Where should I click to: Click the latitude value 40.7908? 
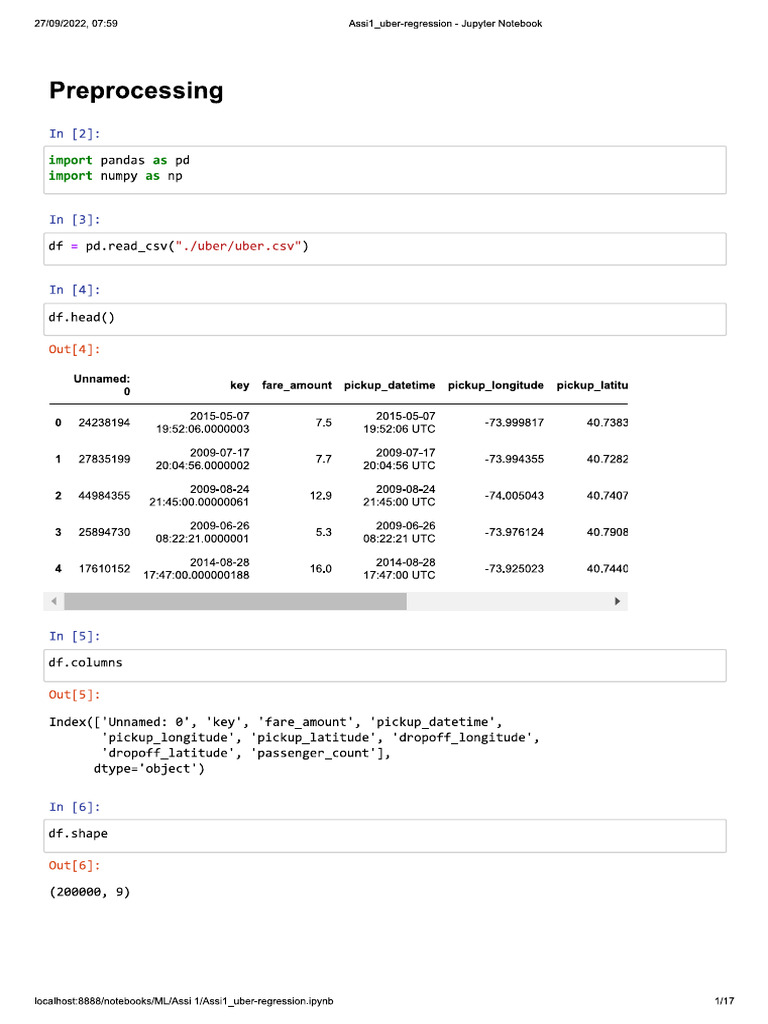tap(607, 532)
